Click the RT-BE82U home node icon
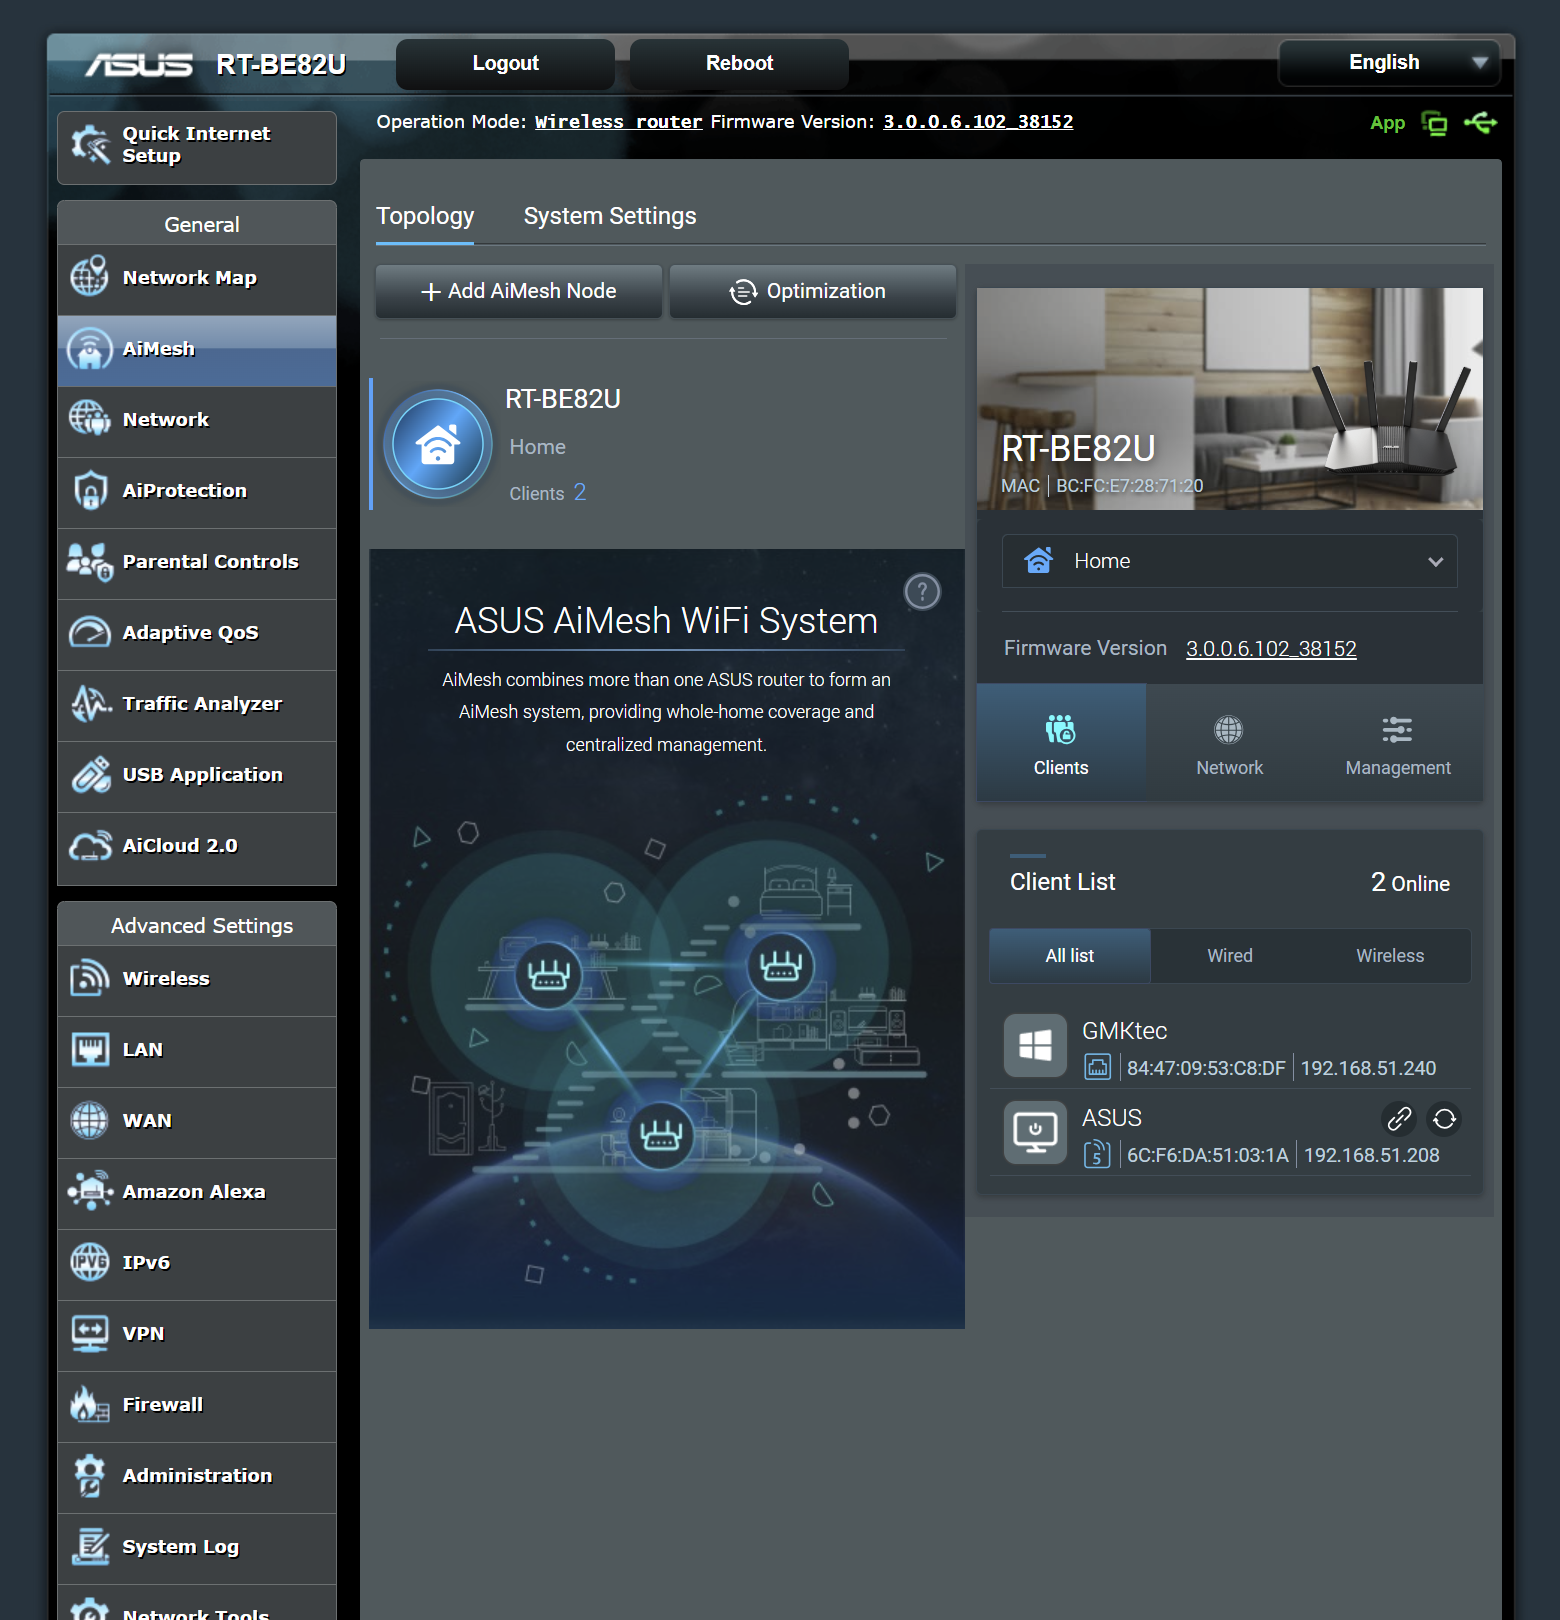This screenshot has height=1620, width=1560. coord(438,444)
